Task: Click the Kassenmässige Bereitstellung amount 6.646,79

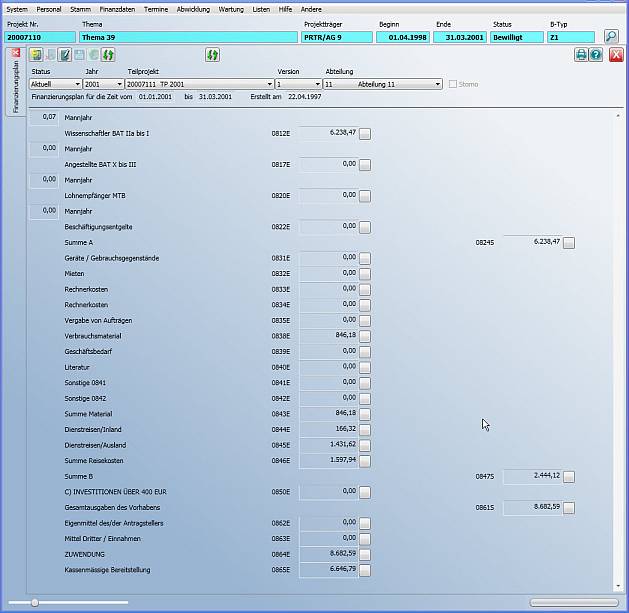Action: (x=329, y=569)
